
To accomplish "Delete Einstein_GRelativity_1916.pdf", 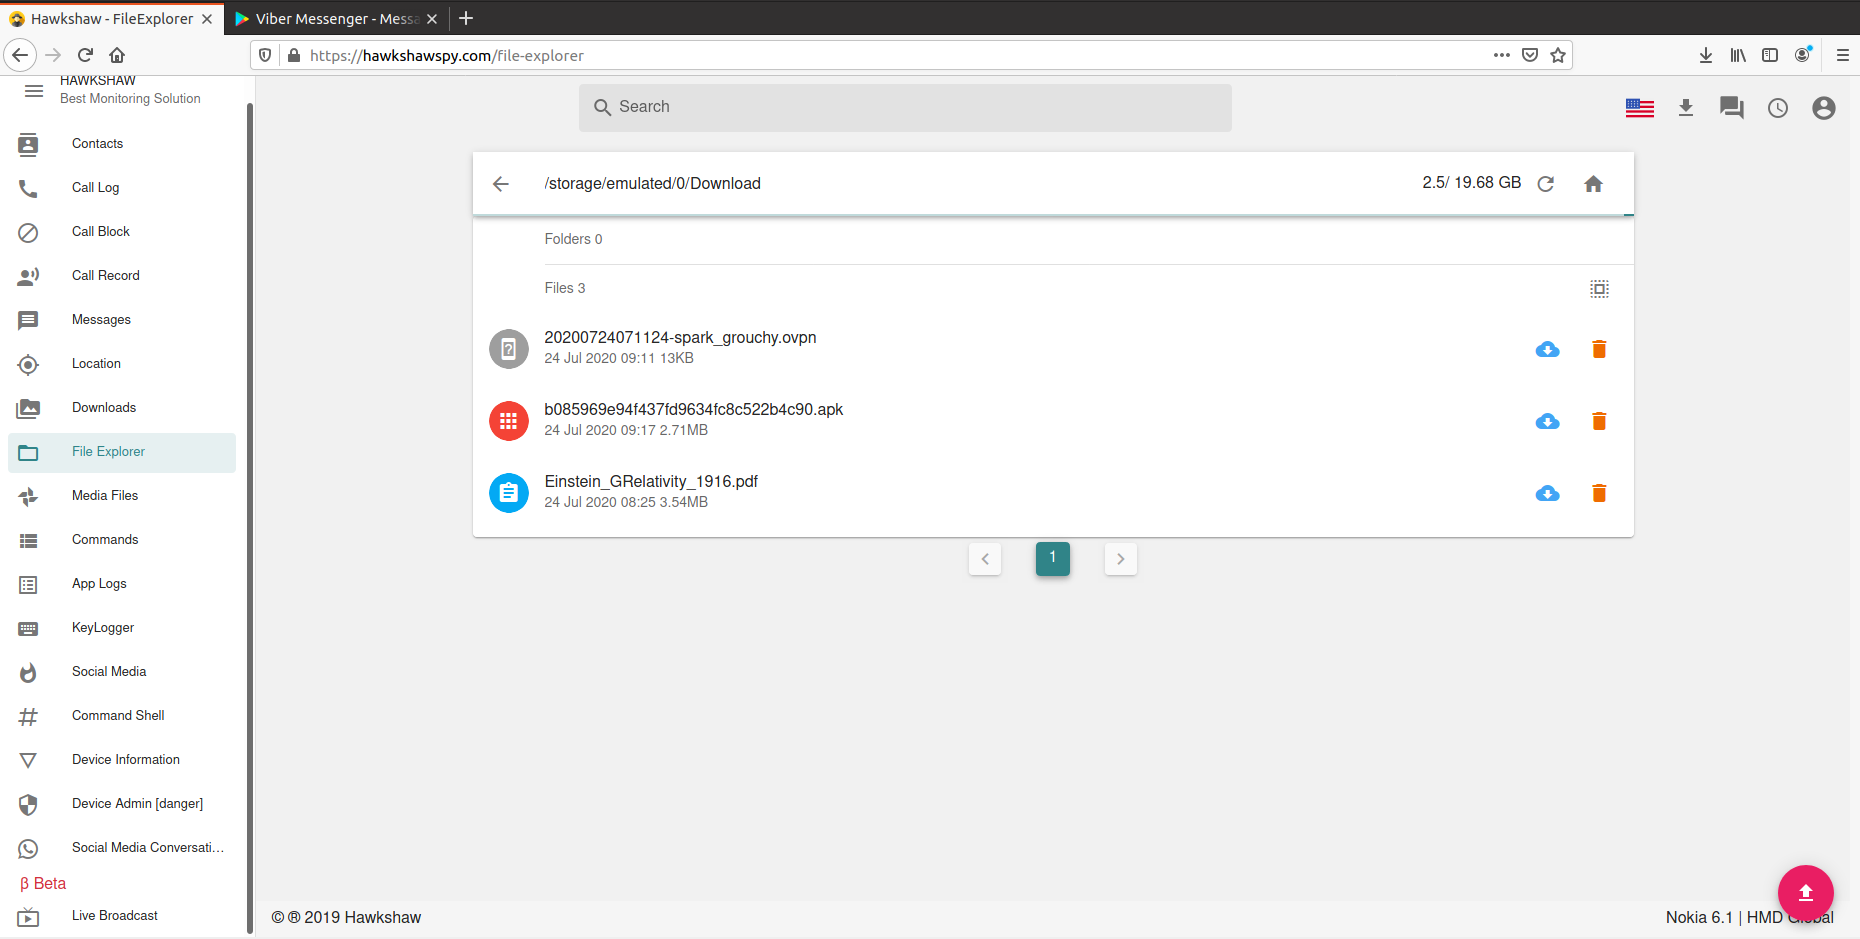I will 1599,493.
